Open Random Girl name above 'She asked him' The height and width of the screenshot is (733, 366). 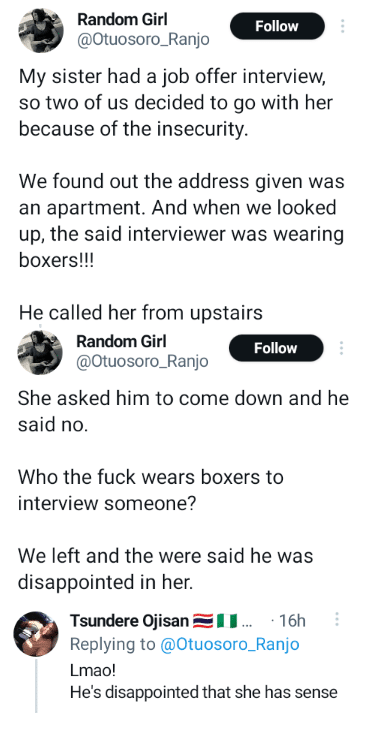(121, 342)
